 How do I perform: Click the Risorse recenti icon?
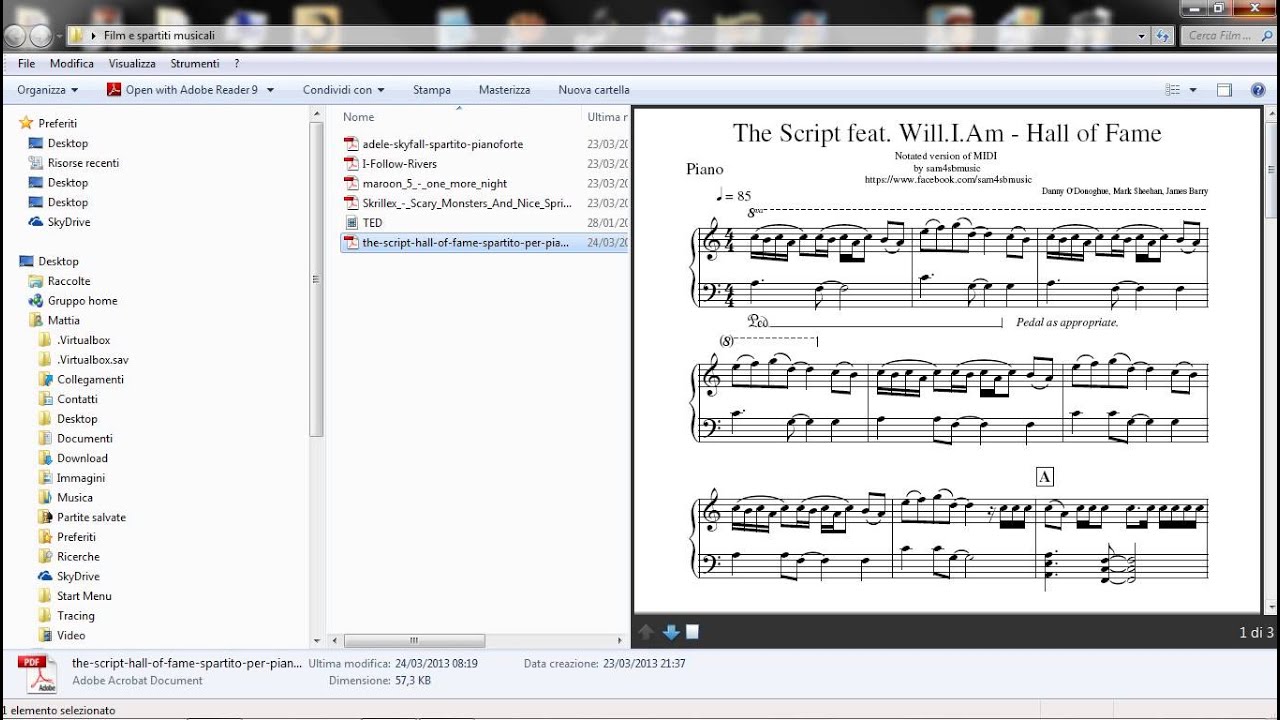tap(36, 163)
